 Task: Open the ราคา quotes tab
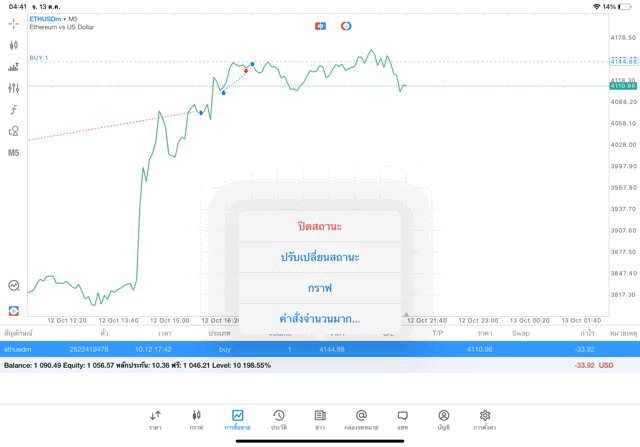(155, 419)
